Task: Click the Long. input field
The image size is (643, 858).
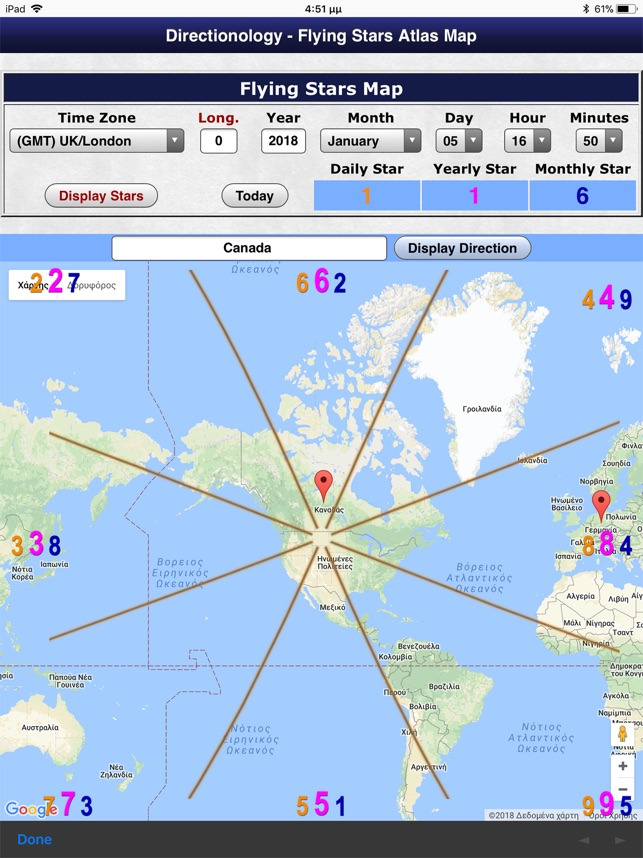Action: 218,141
